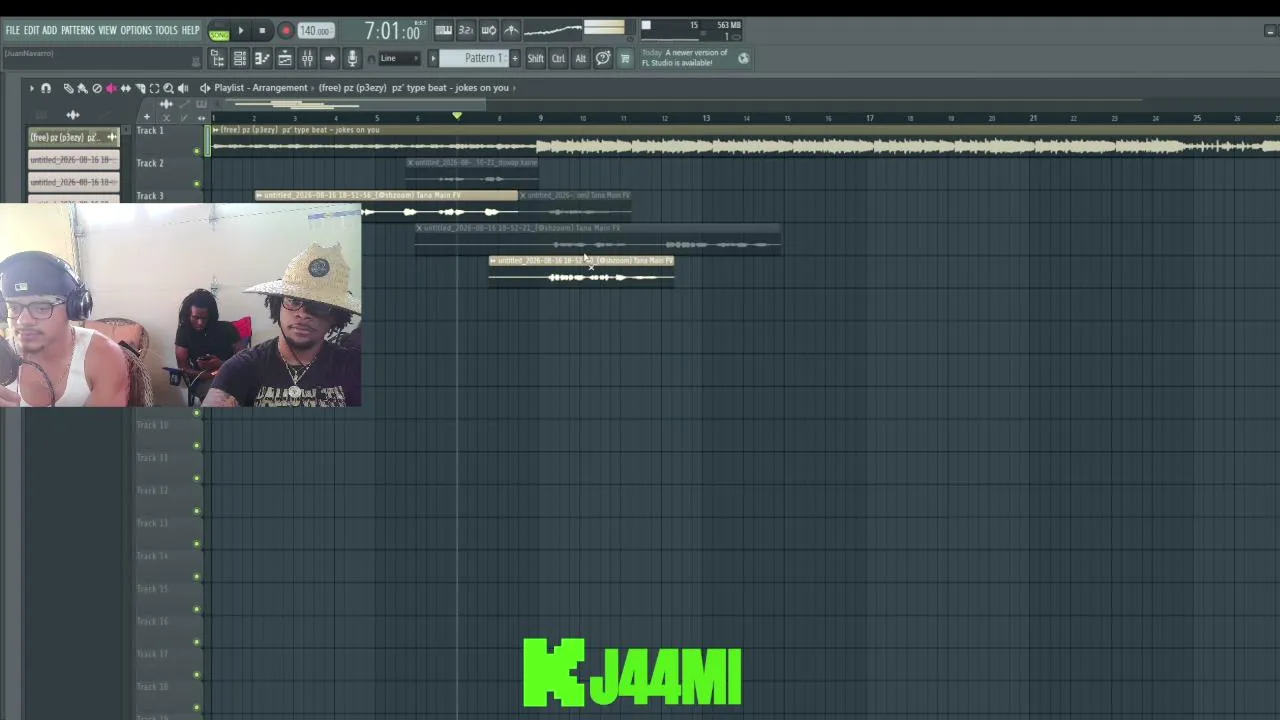The height and width of the screenshot is (720, 1280).
Task: Click the Play button
Action: coord(241,31)
